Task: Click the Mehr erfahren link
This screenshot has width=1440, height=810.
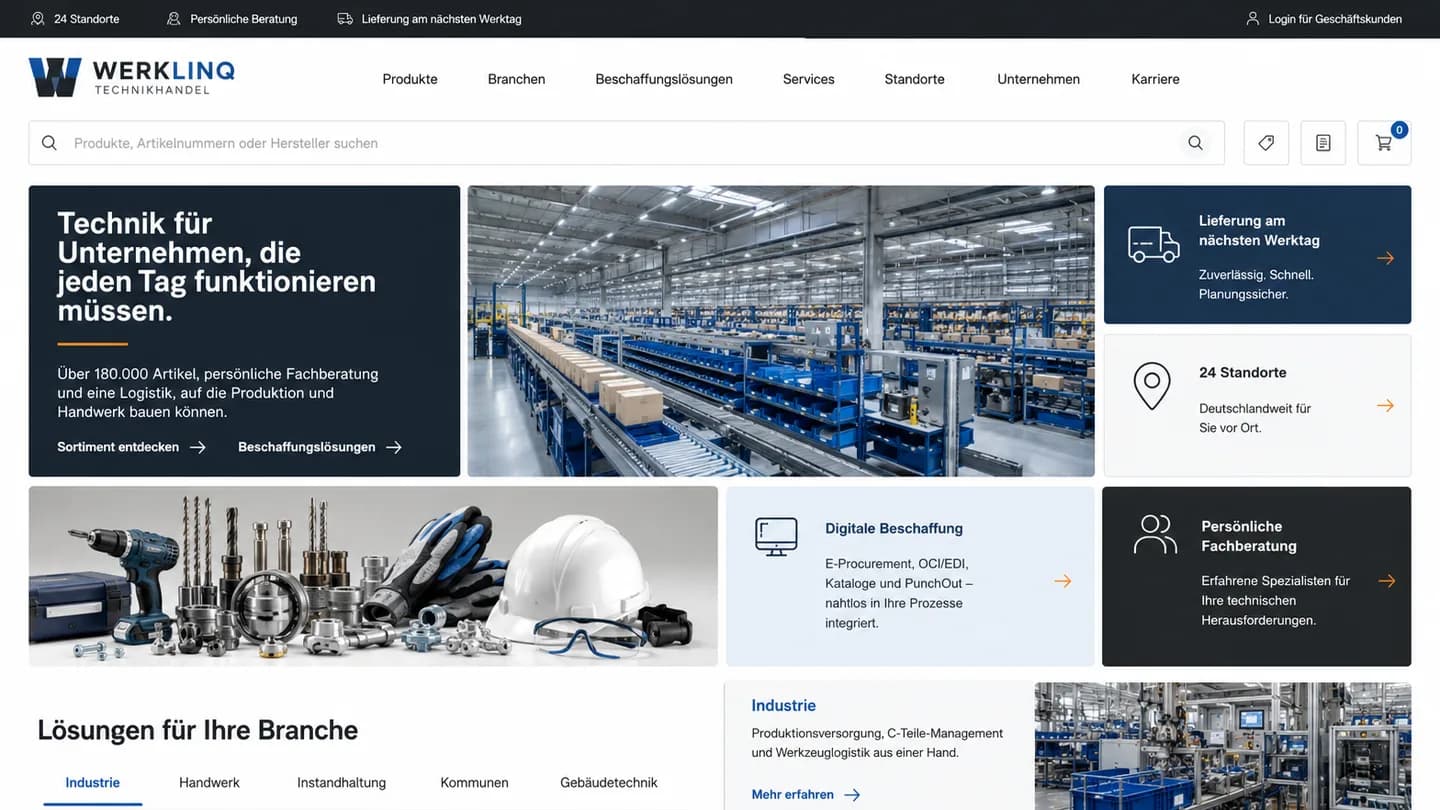Action: point(806,795)
